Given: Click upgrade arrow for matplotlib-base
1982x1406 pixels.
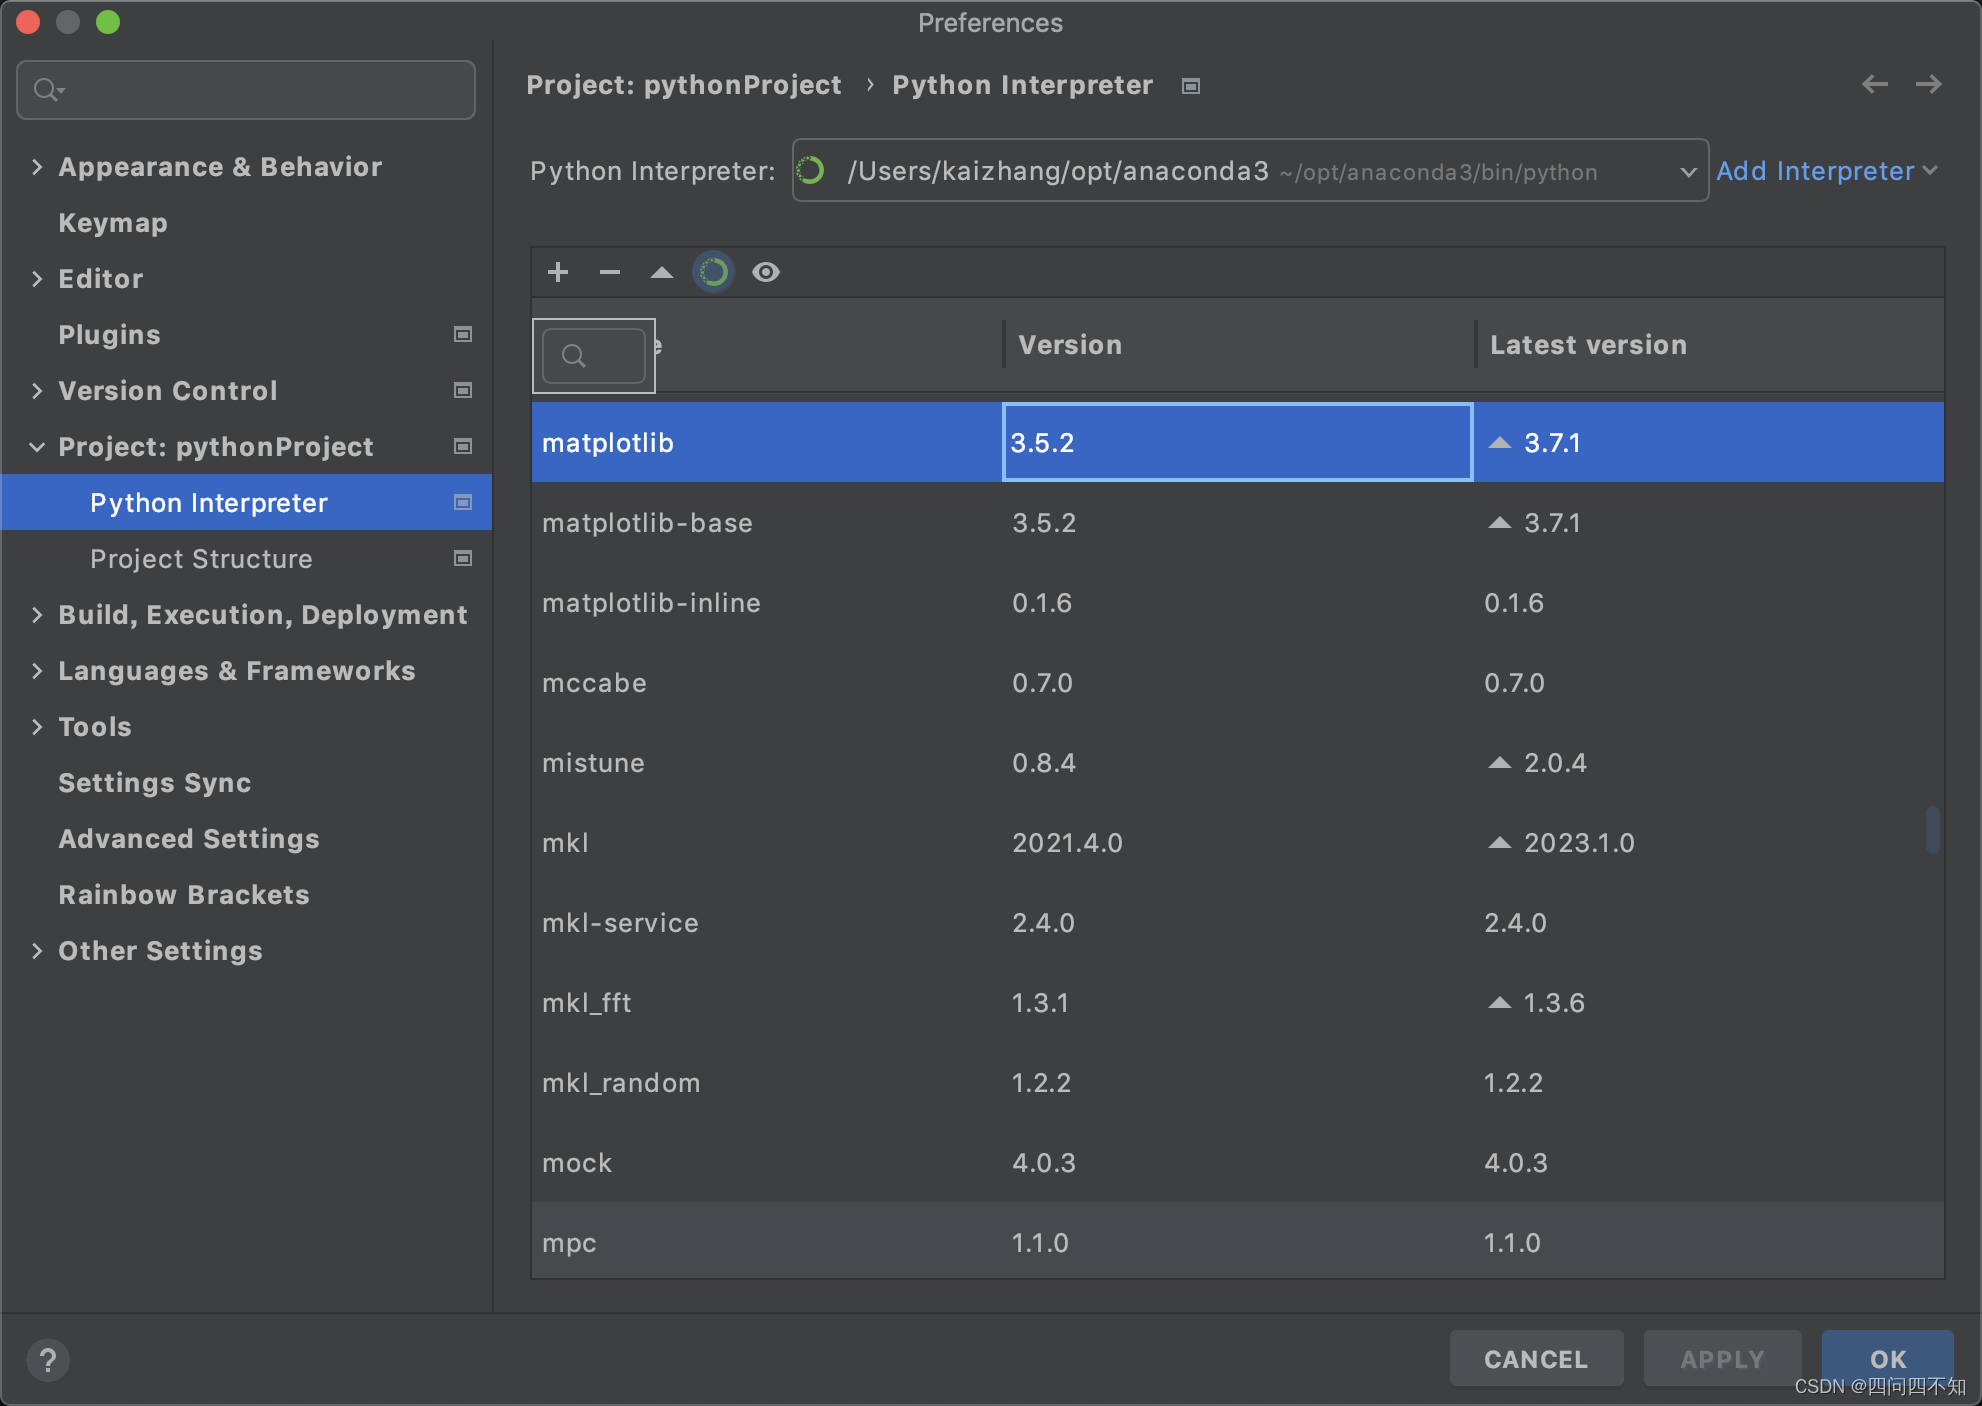Looking at the screenshot, I should click(x=1500, y=522).
